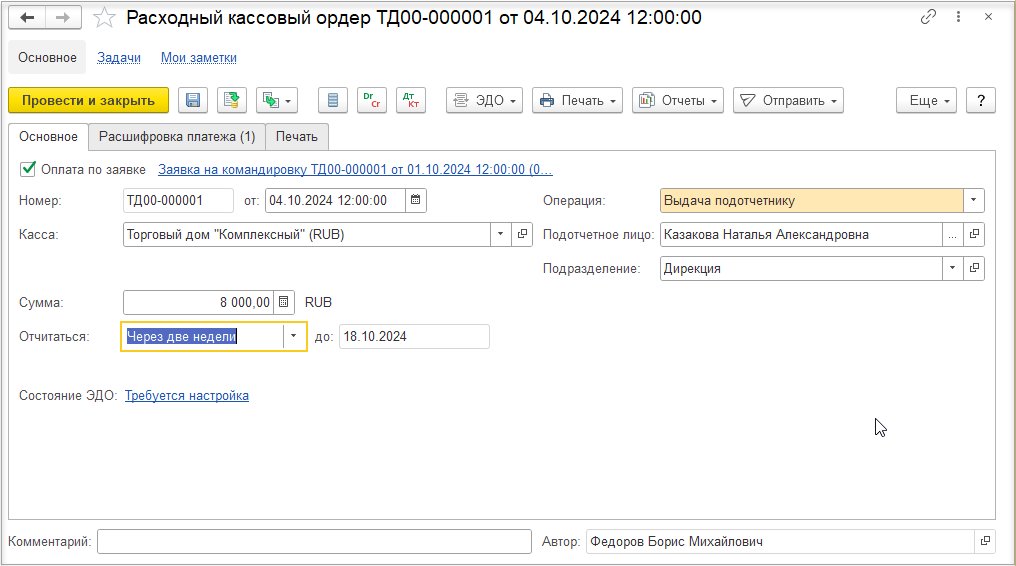Open the Подразделение dropdown arrow
Screen dimensions: 1016x566
(x=952, y=268)
